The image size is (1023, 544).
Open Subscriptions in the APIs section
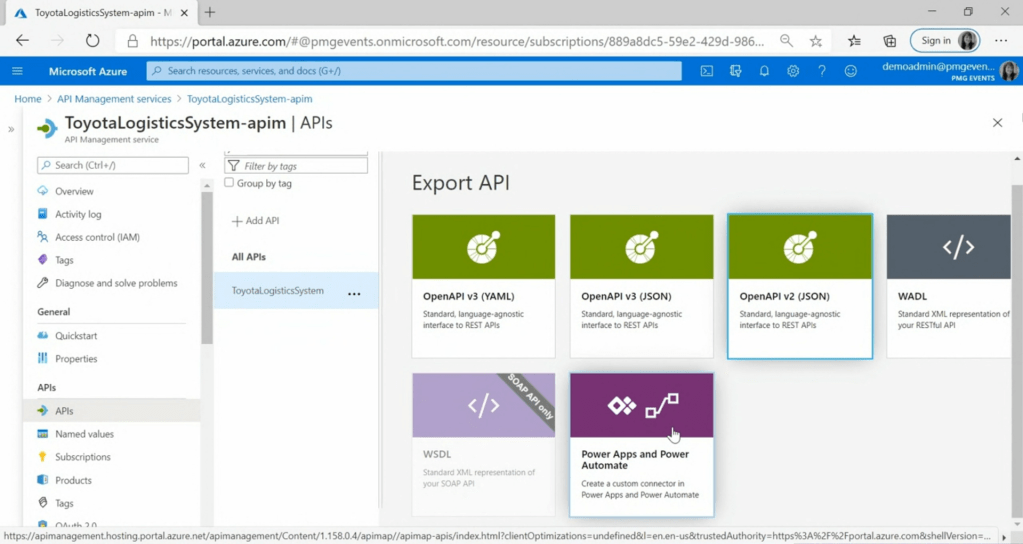coord(82,457)
